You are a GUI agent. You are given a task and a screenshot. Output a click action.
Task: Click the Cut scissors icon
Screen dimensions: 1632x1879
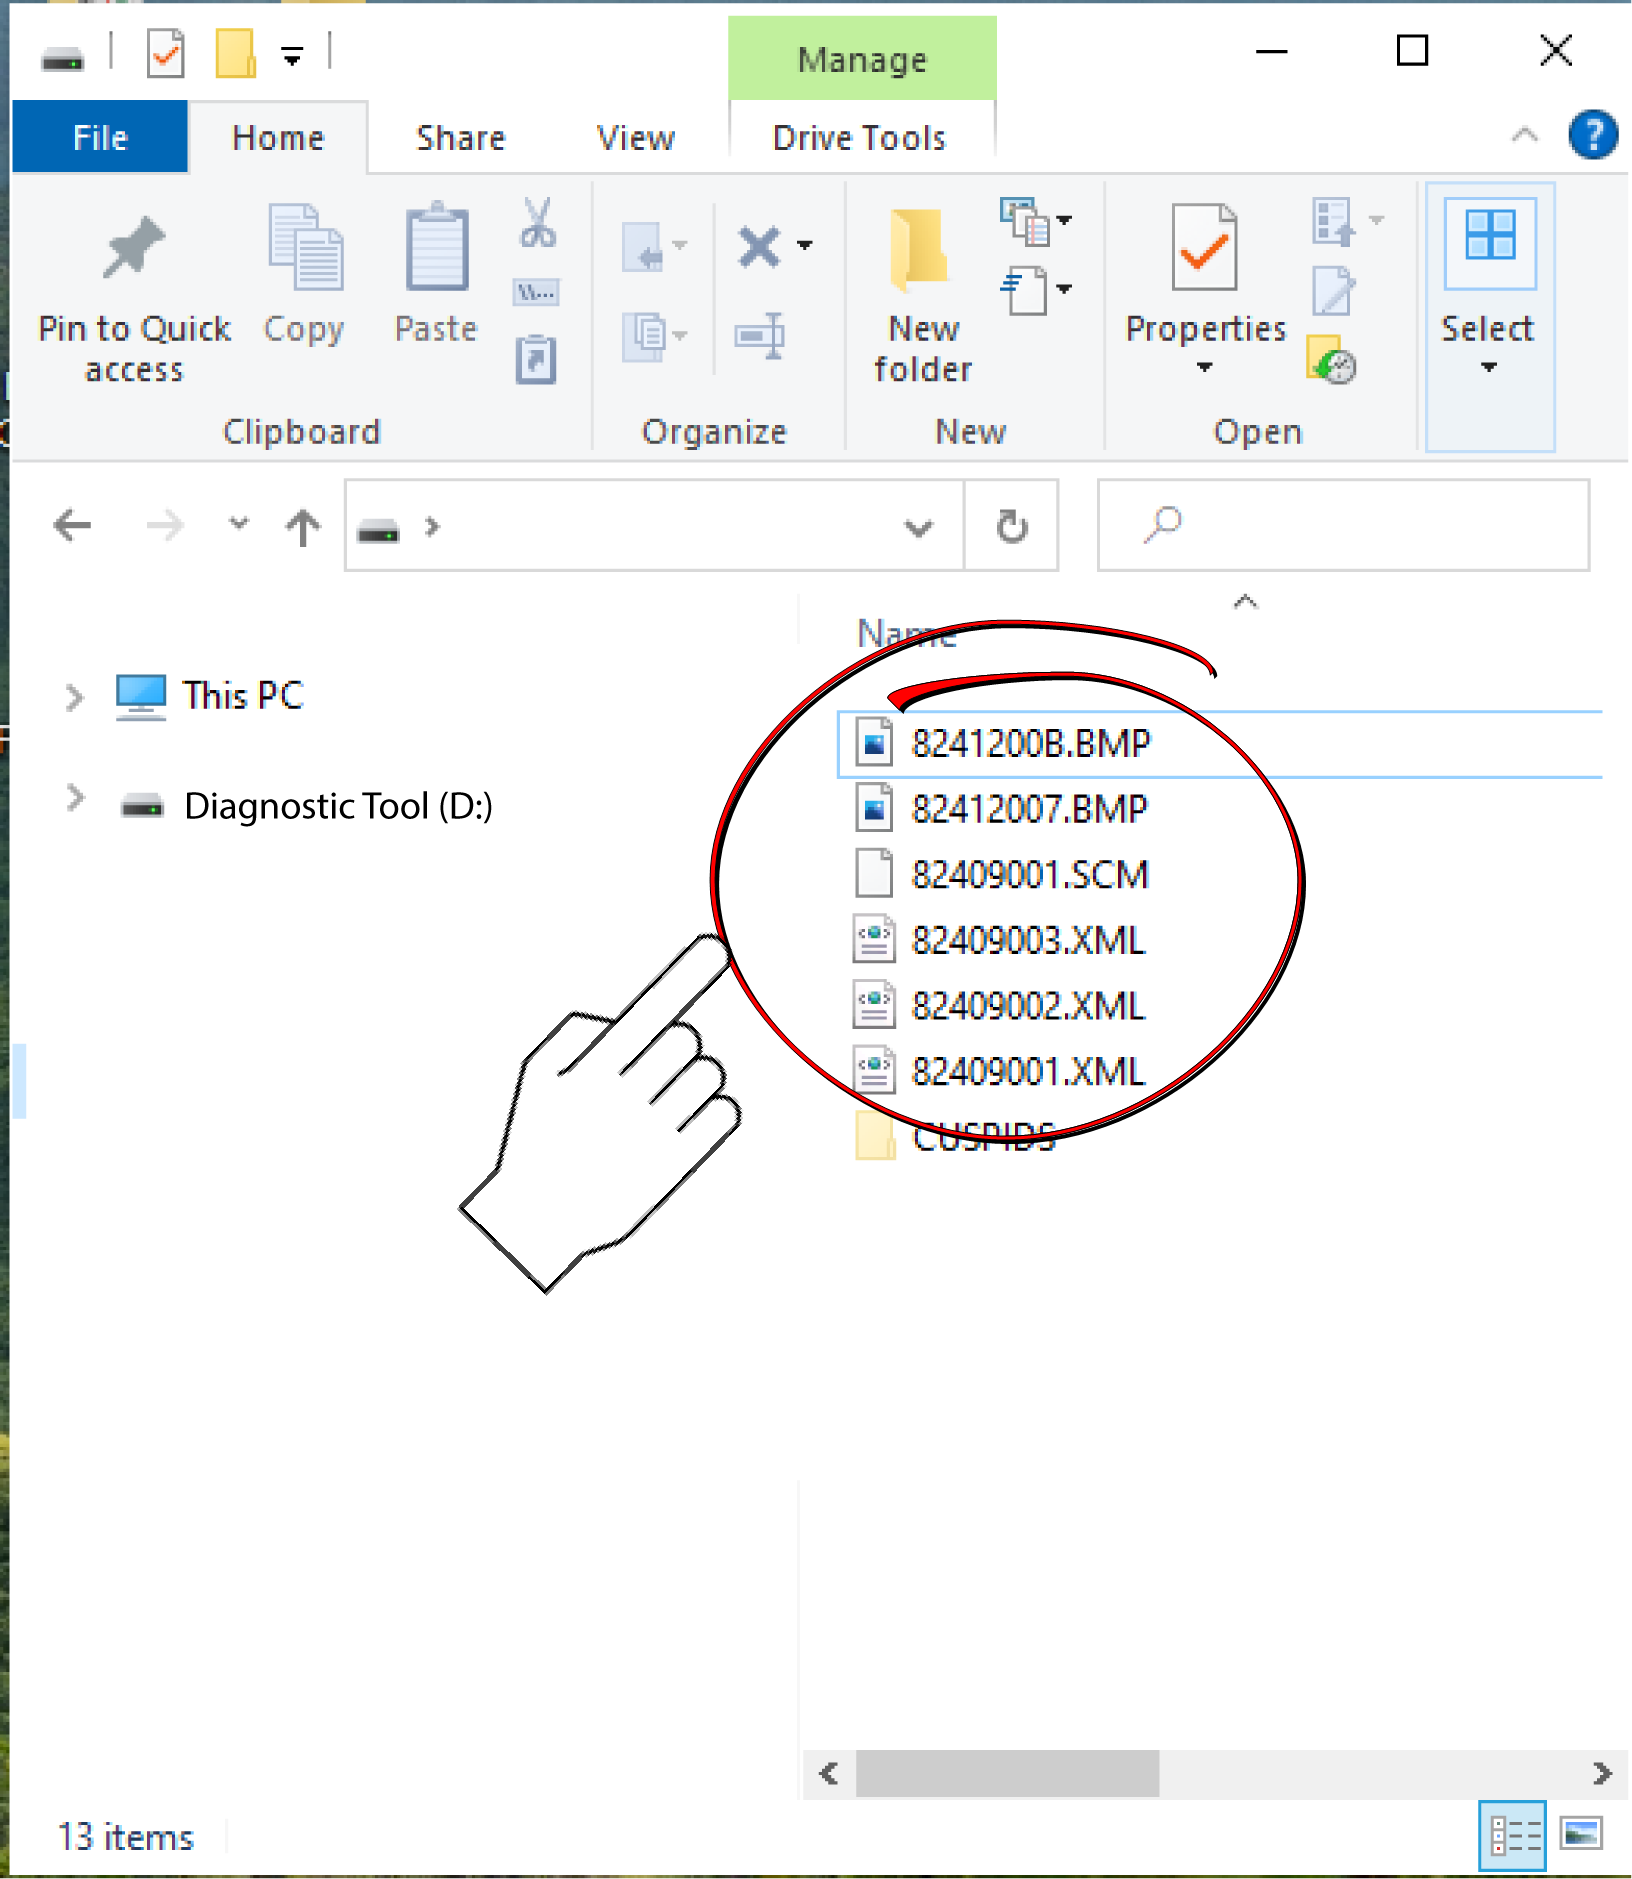point(537,223)
